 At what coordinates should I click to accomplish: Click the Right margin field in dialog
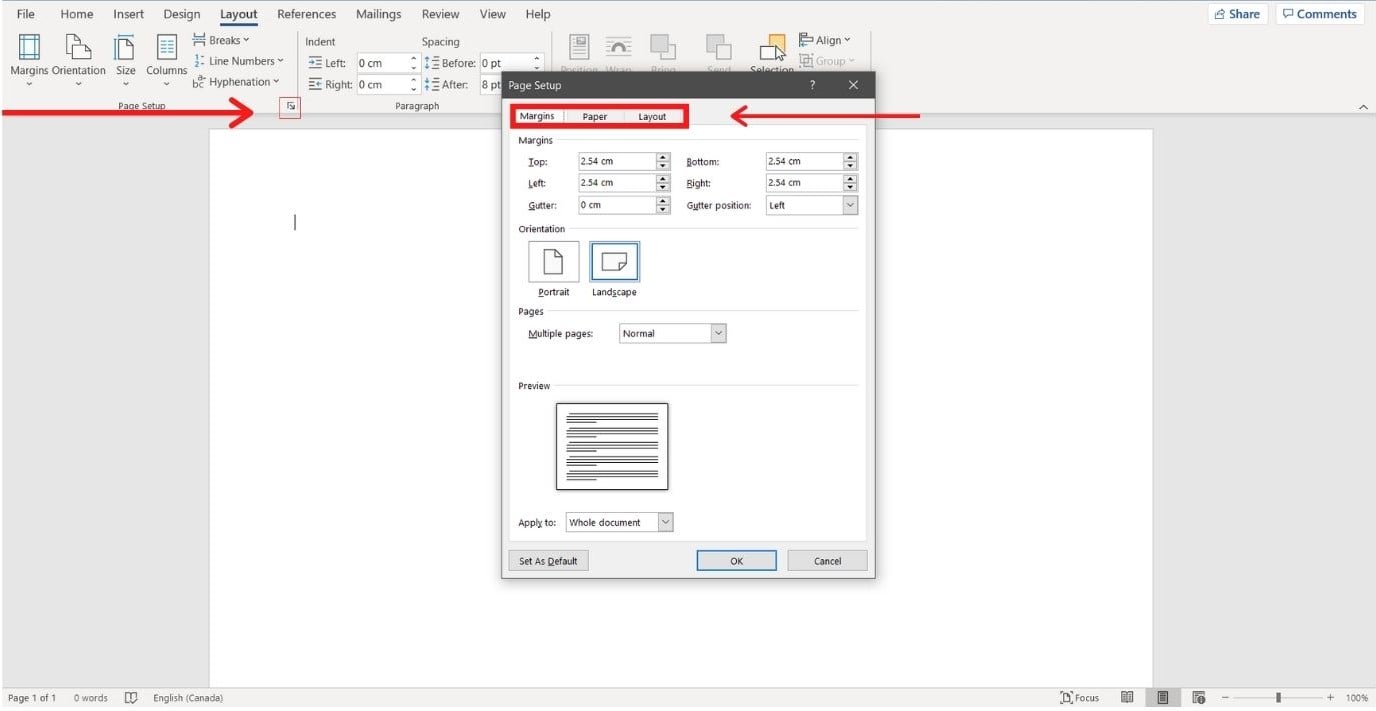click(x=805, y=183)
